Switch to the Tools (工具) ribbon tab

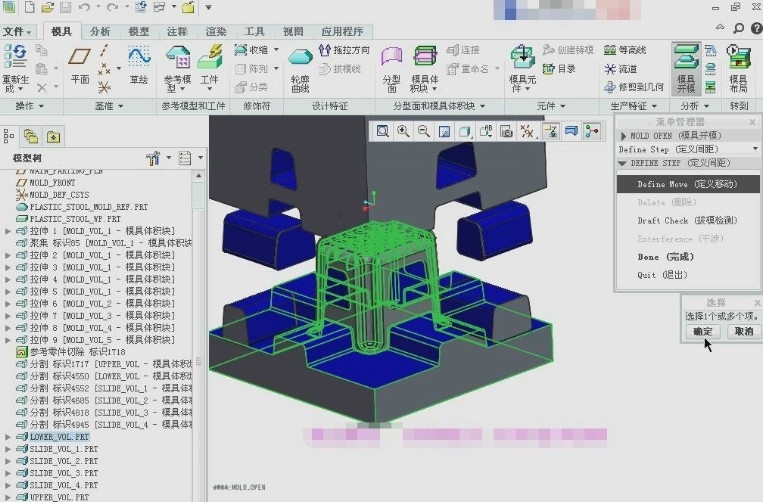254,32
